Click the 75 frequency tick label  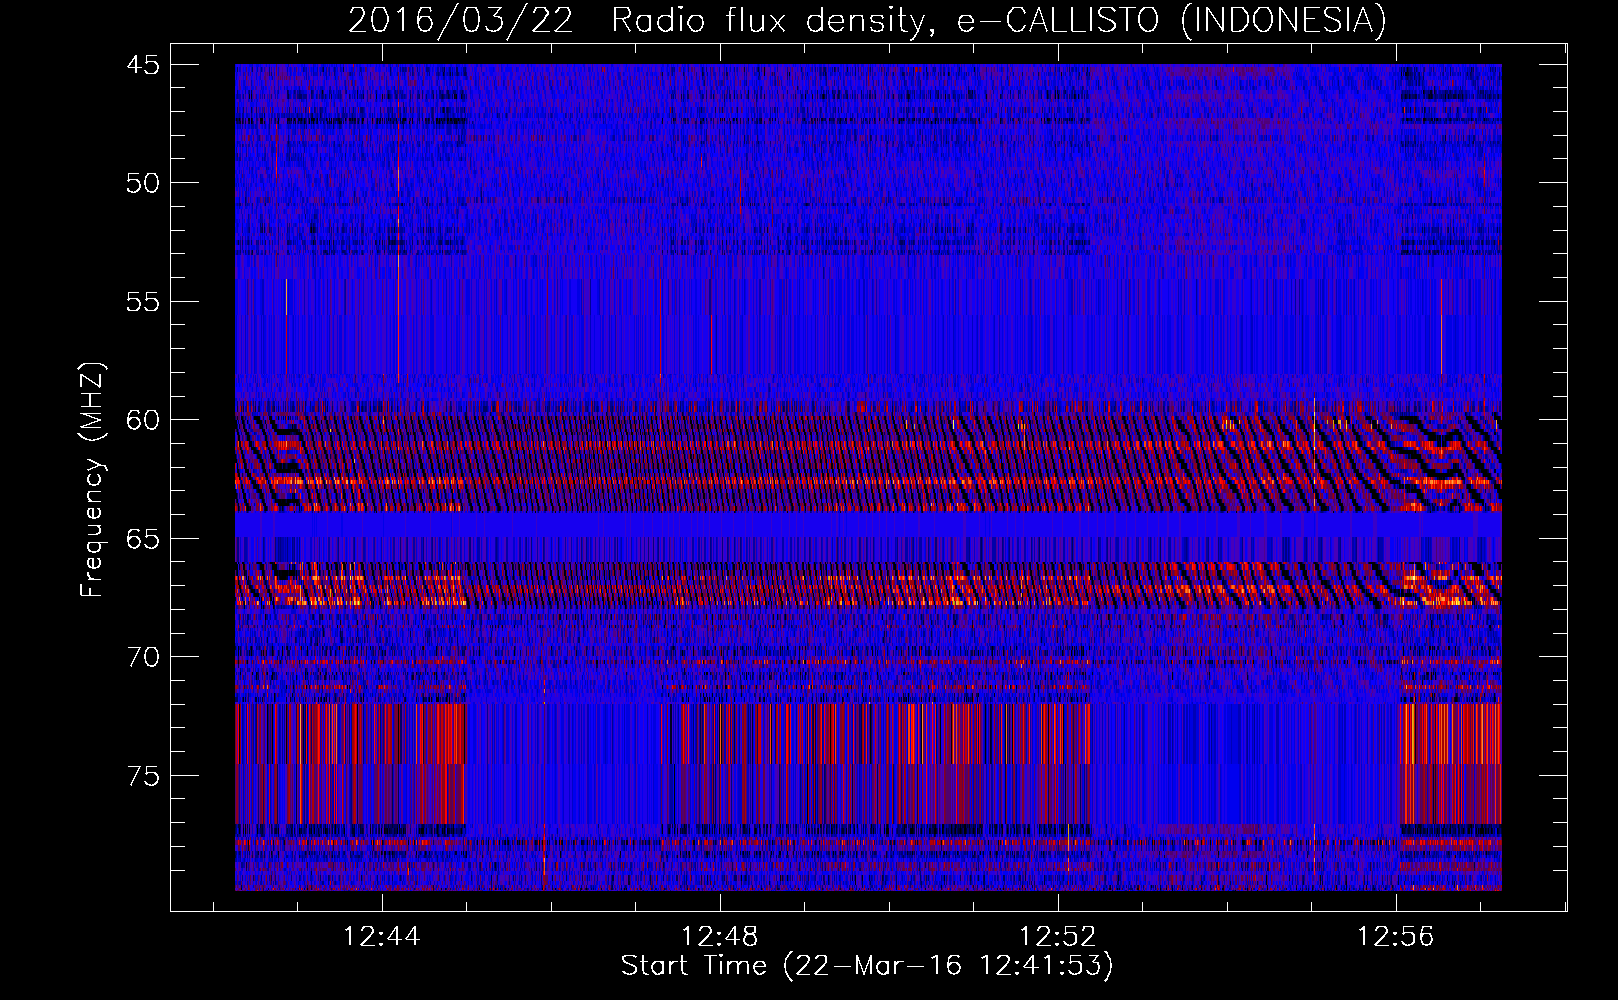click(143, 776)
